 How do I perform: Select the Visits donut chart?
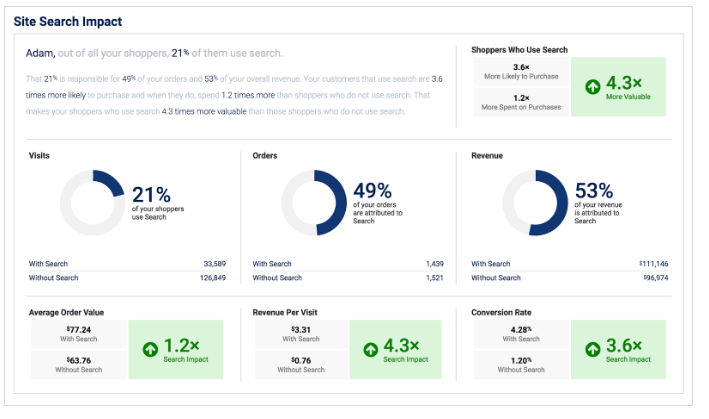point(92,203)
